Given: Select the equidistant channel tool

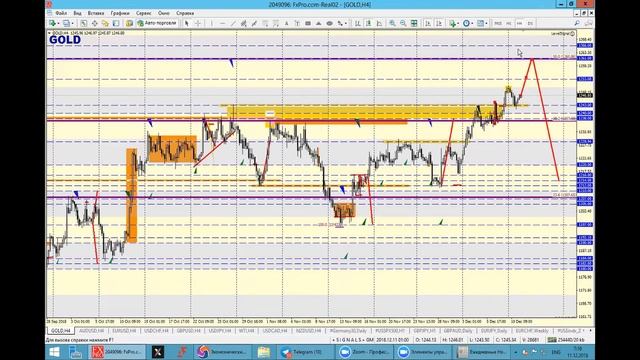Looking at the screenshot, I should tap(243, 23).
